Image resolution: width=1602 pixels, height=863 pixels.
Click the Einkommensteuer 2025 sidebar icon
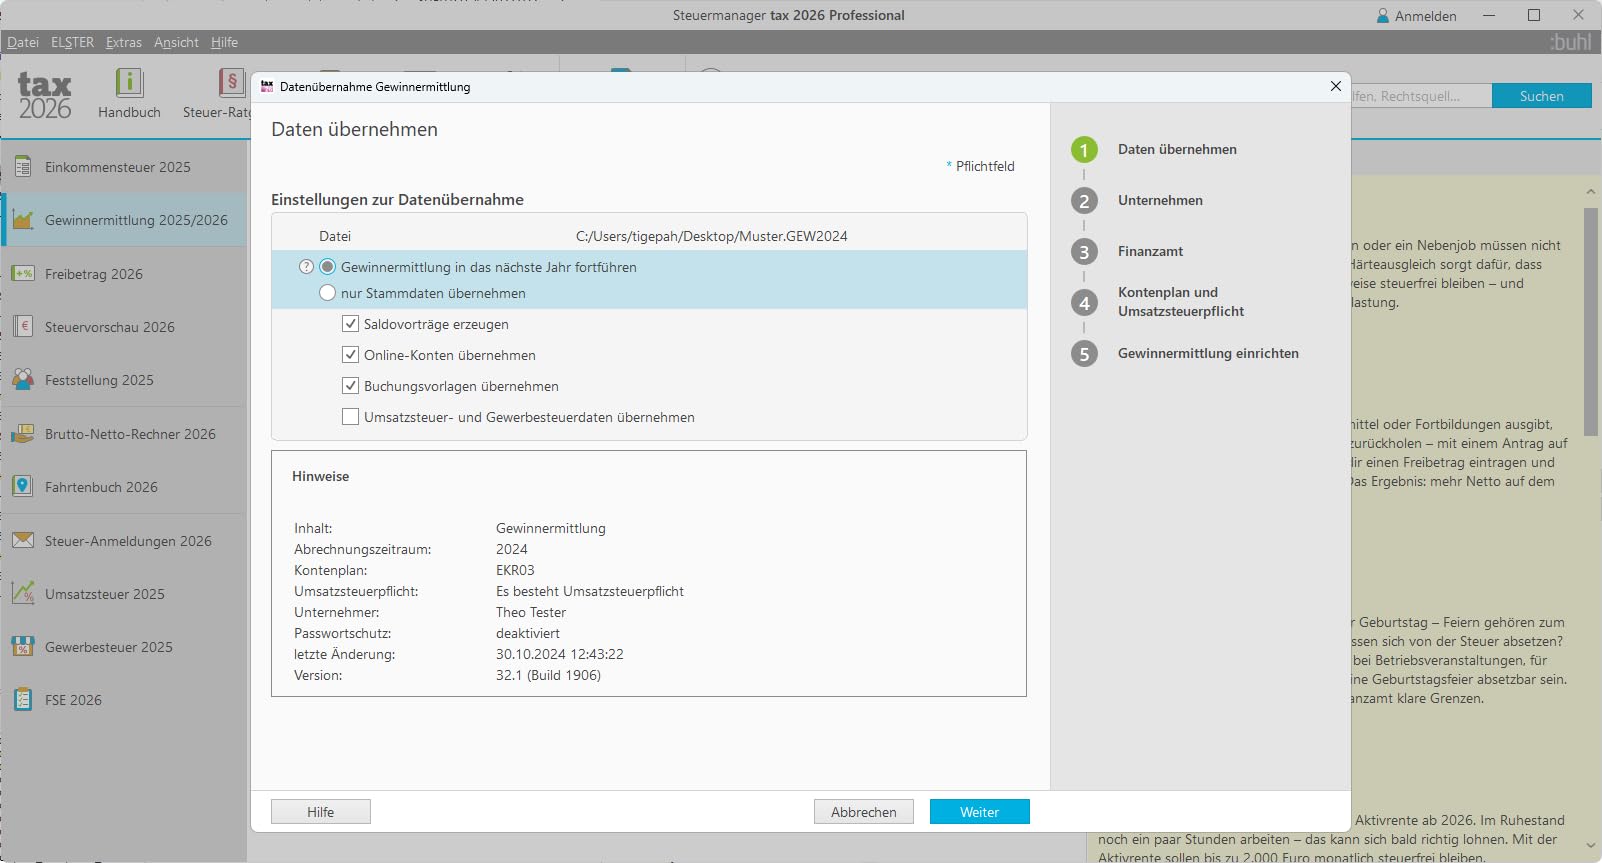(23, 167)
